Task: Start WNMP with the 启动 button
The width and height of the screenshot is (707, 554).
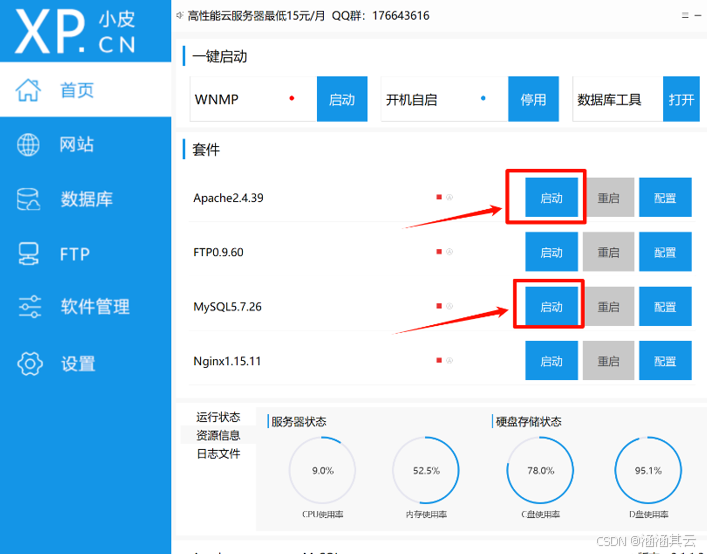Action: 342,99
